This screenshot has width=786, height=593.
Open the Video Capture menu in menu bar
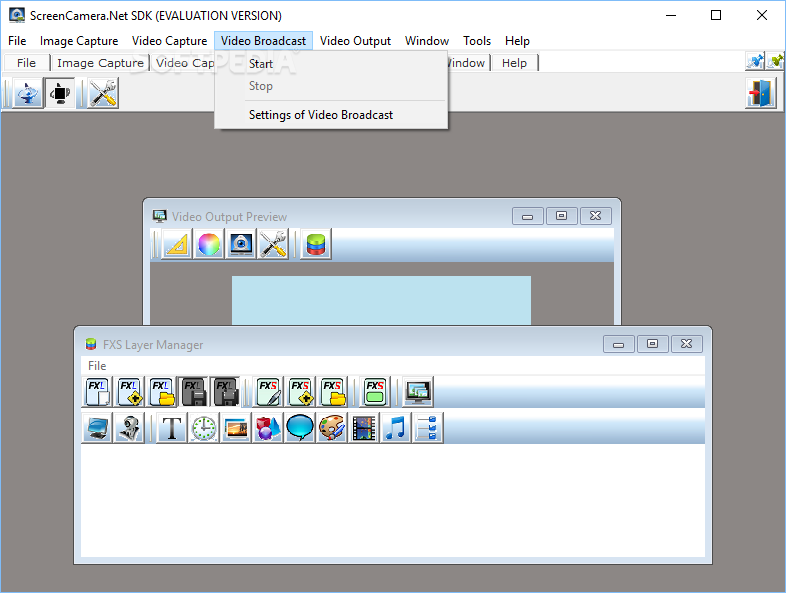pyautogui.click(x=169, y=41)
